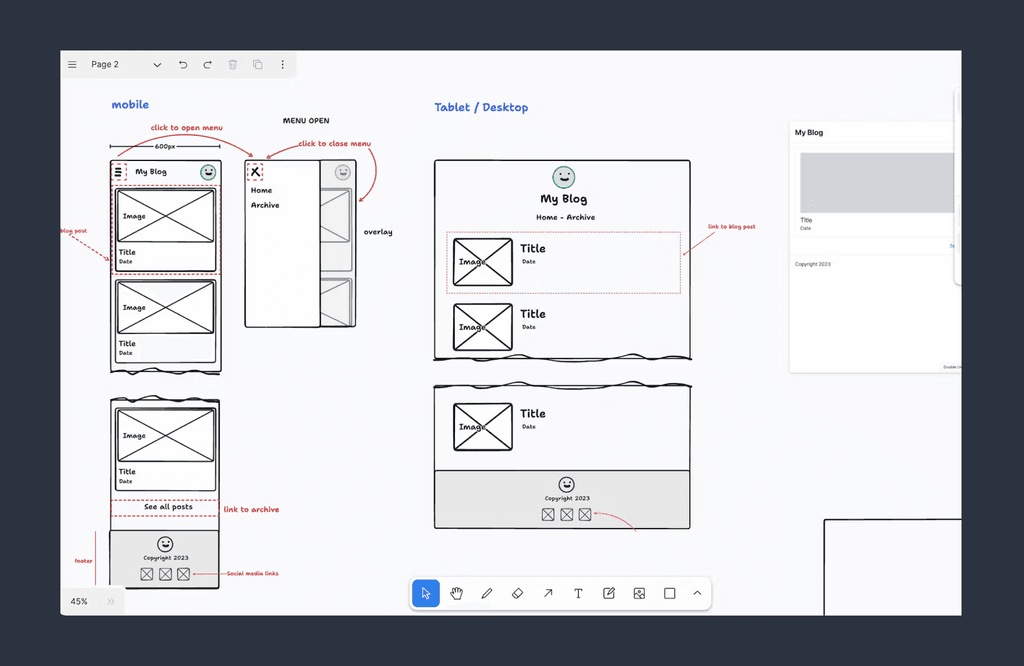Open the main hamburger menu
Image resolution: width=1024 pixels, height=666 pixels.
click(x=72, y=64)
